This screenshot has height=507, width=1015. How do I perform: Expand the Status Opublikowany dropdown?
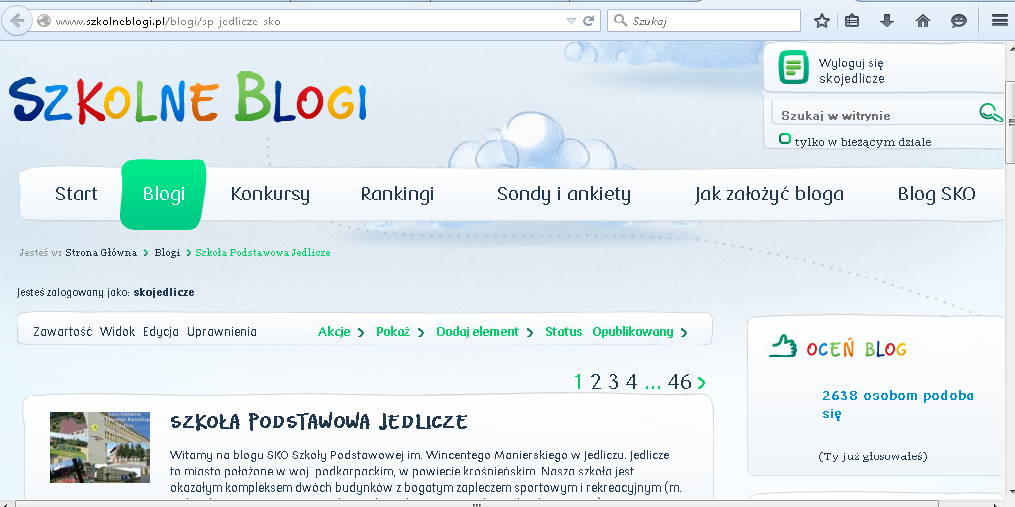click(x=616, y=332)
